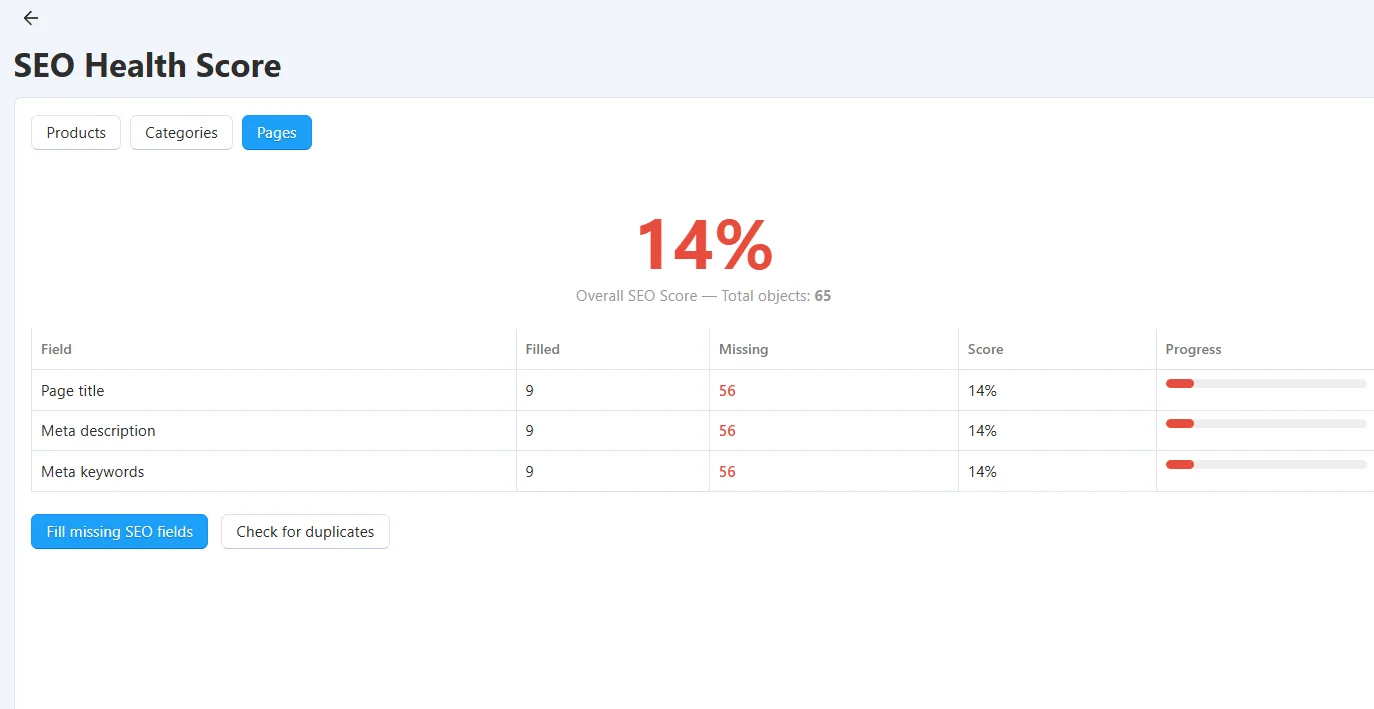The height and width of the screenshot is (709, 1374).
Task: Click filled count 9 for Meta keywords
Action: pyautogui.click(x=530, y=472)
